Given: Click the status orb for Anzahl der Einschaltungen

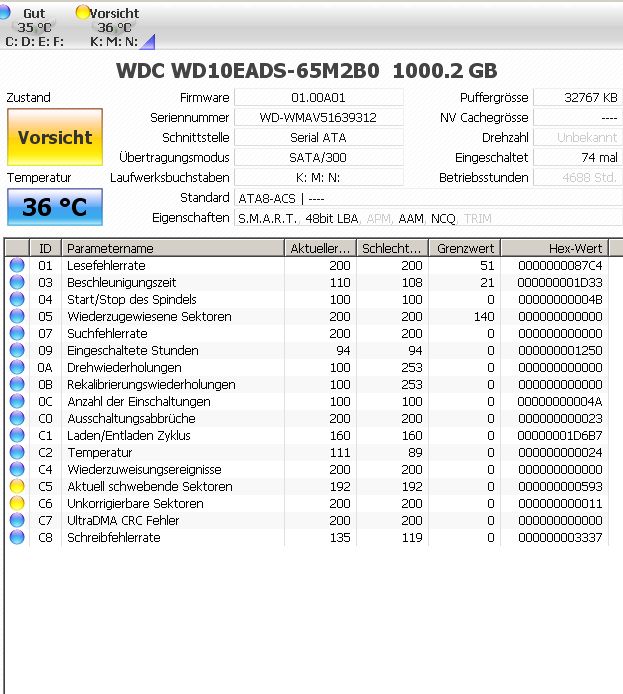Looking at the screenshot, I should pyautogui.click(x=17, y=401).
